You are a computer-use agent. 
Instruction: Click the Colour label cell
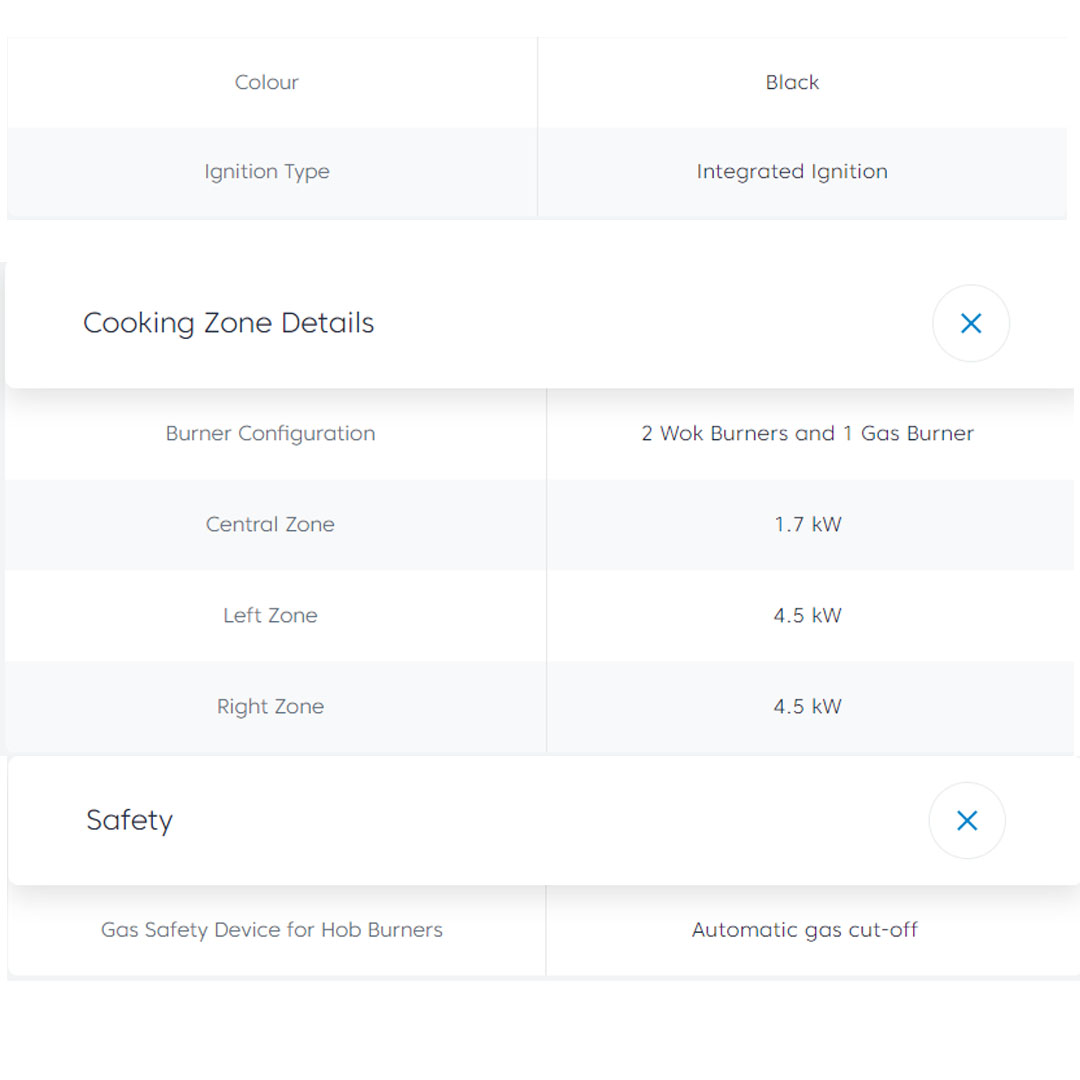(x=267, y=82)
